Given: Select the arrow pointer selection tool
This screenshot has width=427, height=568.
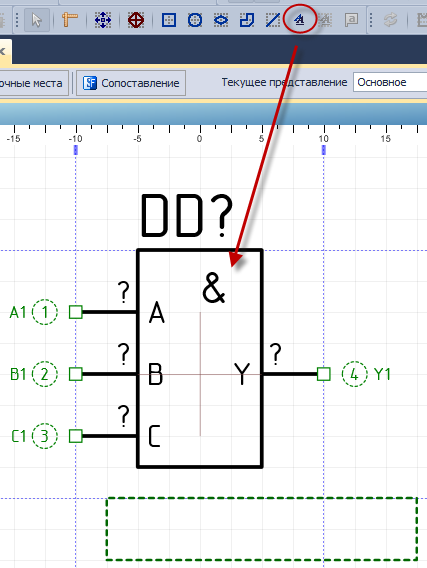Looking at the screenshot, I should [x=37, y=20].
